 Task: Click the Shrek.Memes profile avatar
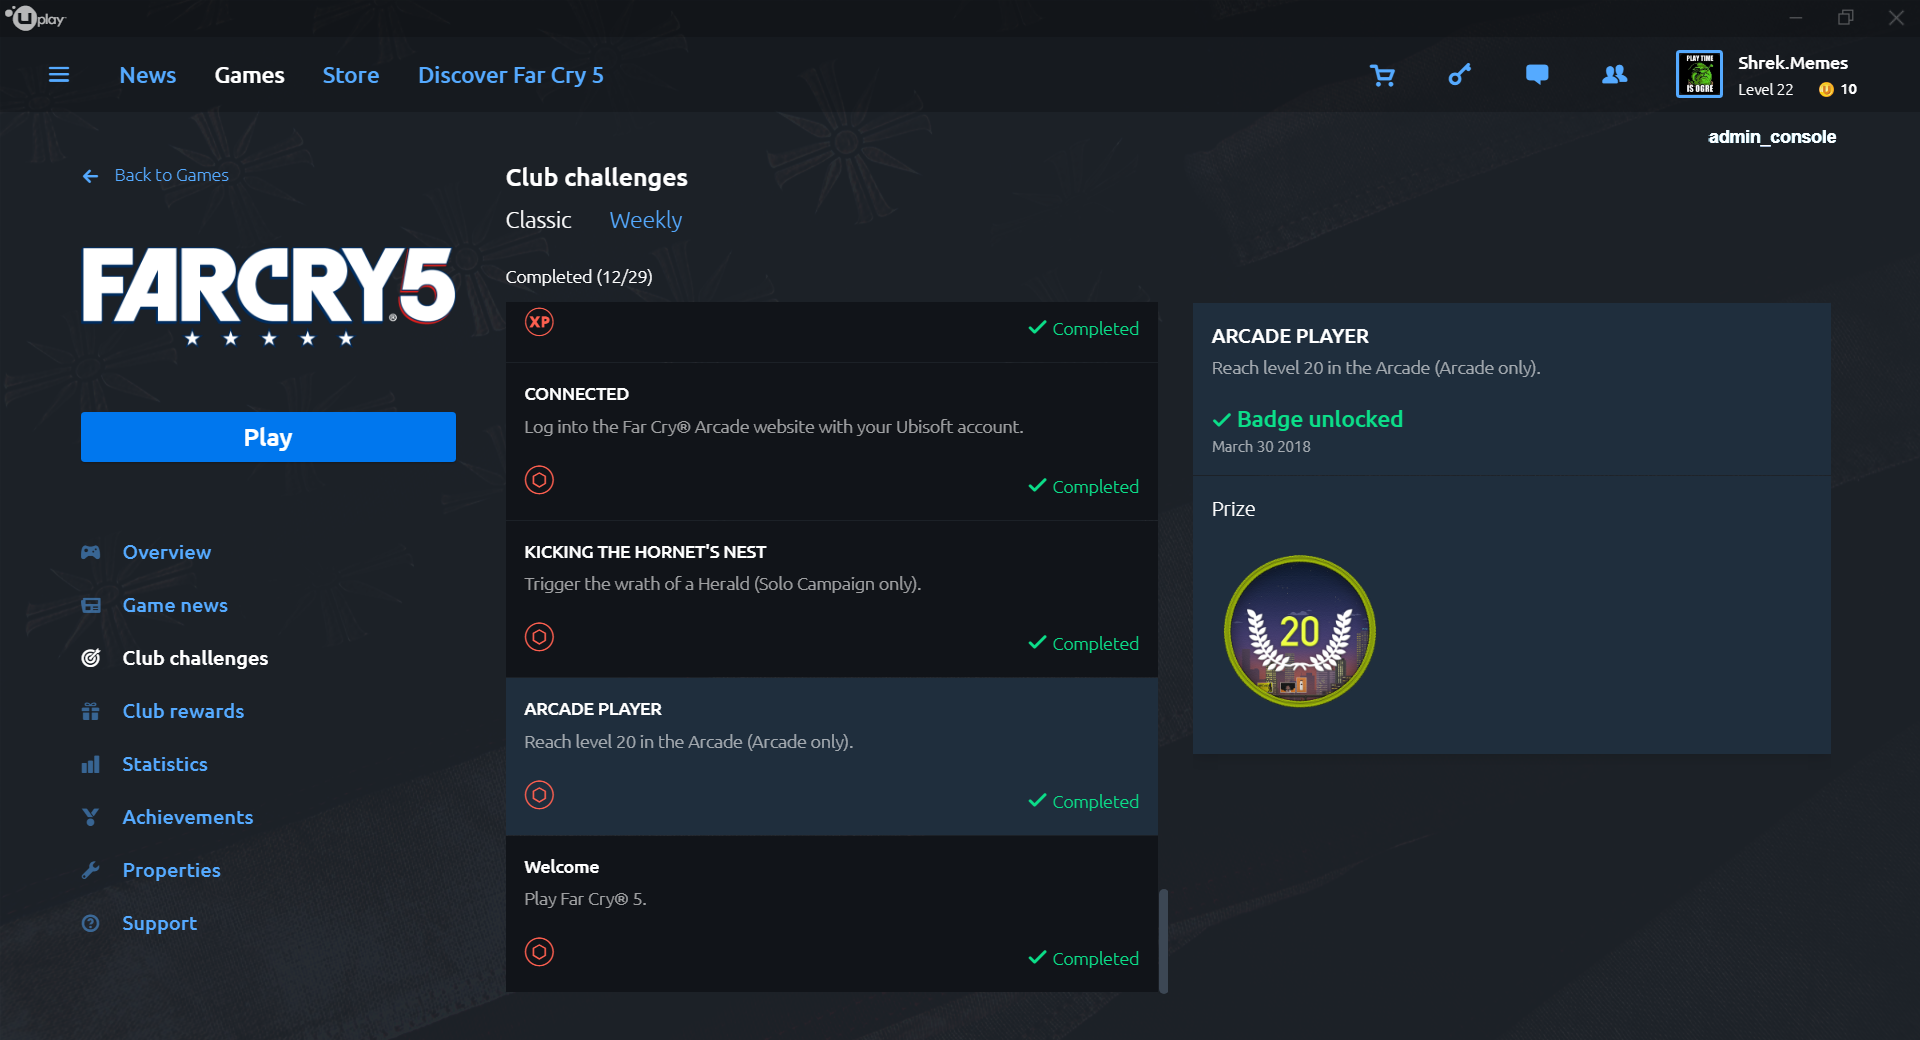pos(1699,74)
